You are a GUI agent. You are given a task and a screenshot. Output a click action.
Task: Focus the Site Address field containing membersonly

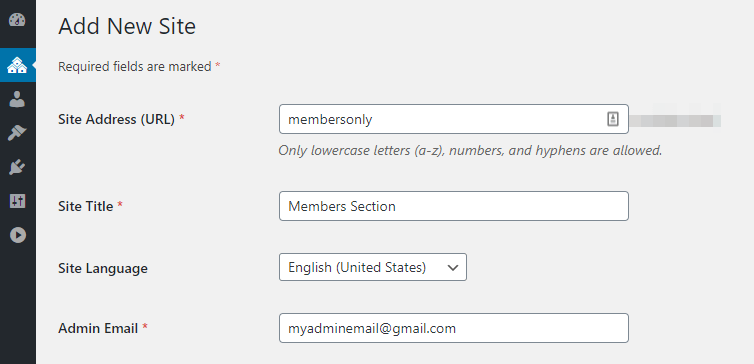(453, 119)
